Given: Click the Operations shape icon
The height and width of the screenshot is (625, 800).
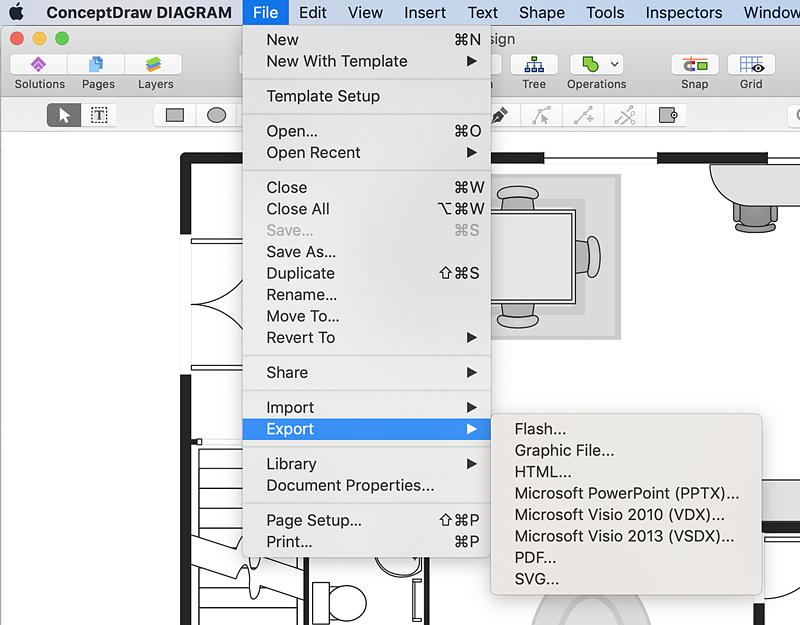Looking at the screenshot, I should click(x=590, y=65).
